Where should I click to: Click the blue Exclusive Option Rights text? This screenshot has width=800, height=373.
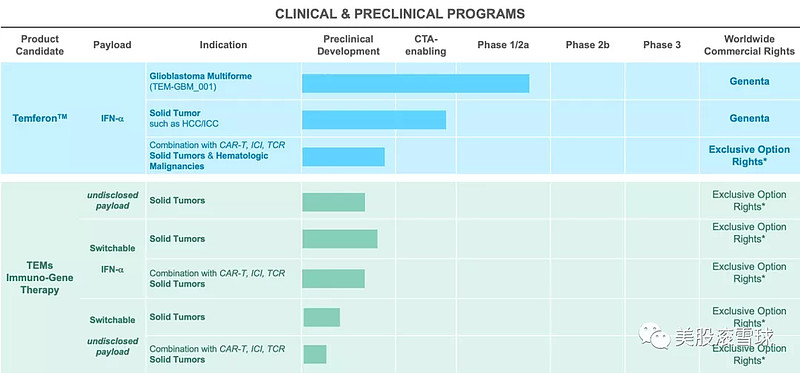(749, 156)
